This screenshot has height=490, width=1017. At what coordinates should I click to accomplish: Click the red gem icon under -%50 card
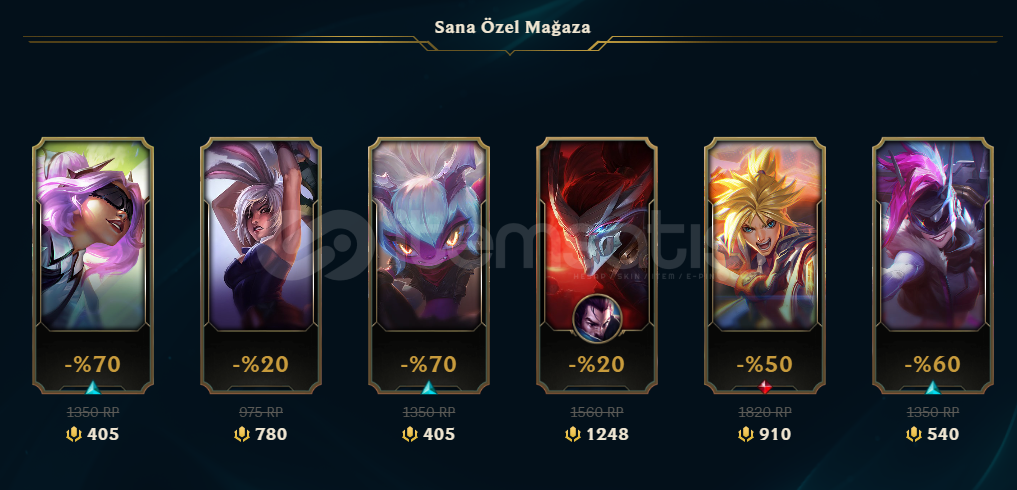765,388
